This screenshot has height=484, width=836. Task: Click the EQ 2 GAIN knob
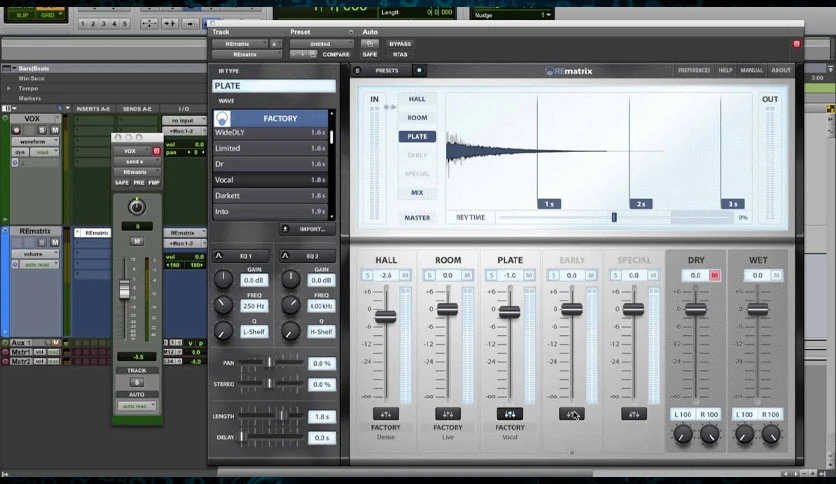(291, 279)
